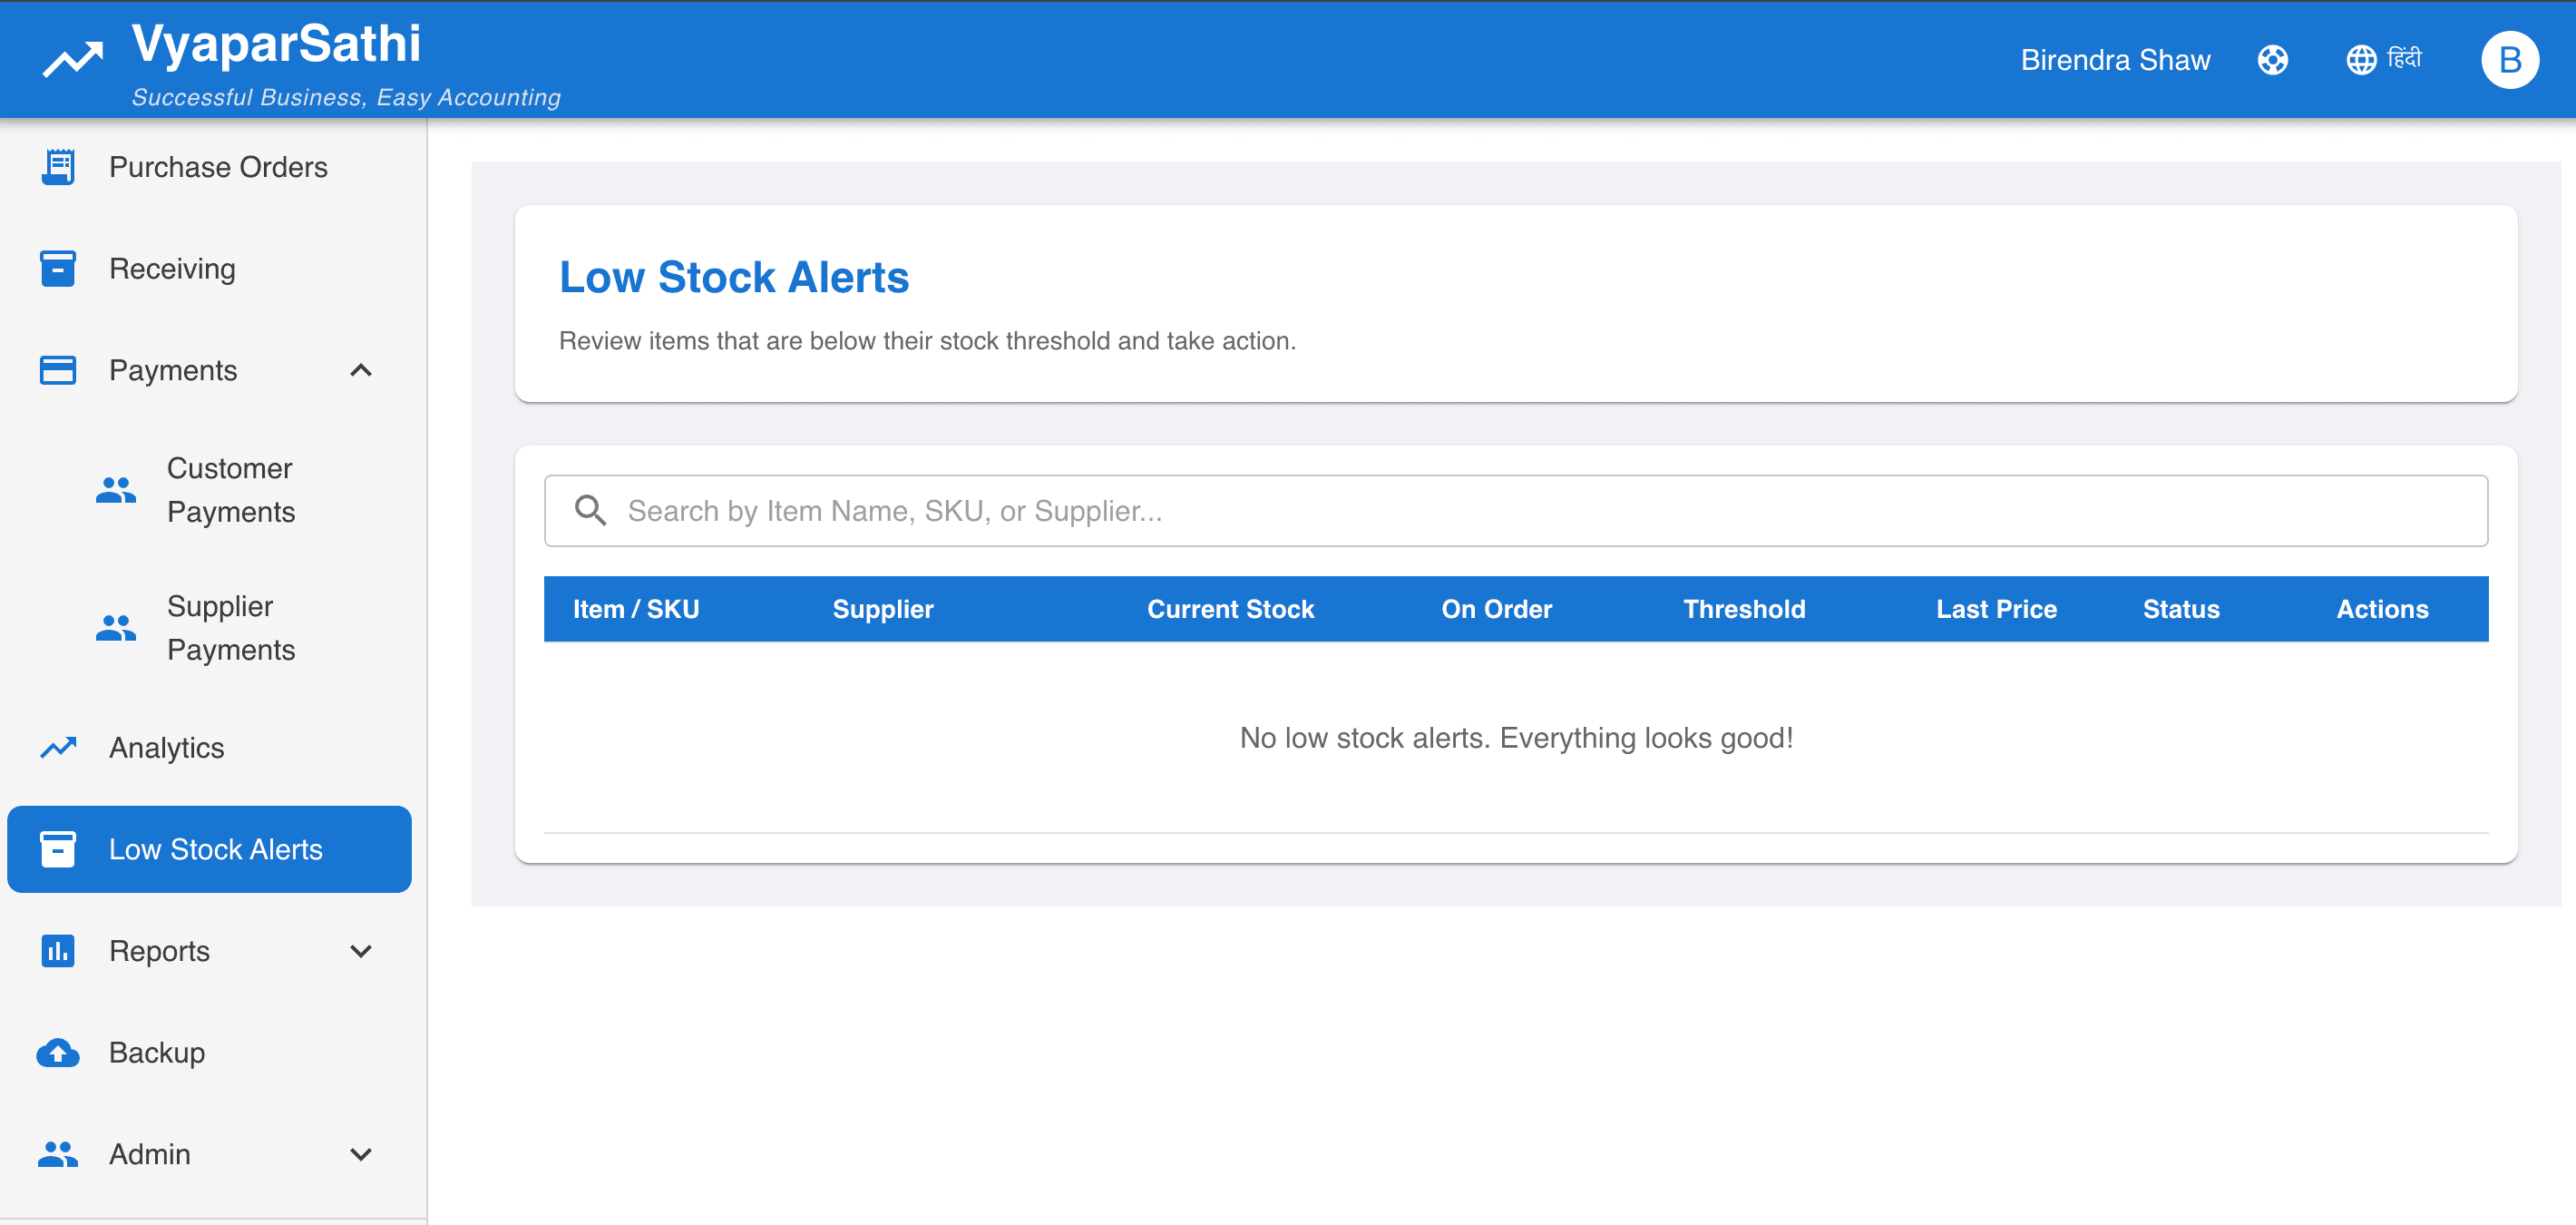Click the Receiving archive box icon
The image size is (2576, 1225).
pos(58,268)
